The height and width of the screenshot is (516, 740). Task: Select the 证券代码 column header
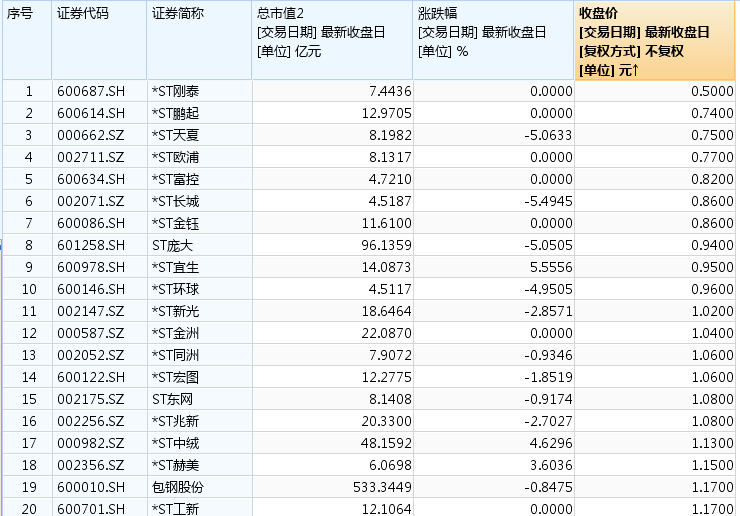coord(99,41)
